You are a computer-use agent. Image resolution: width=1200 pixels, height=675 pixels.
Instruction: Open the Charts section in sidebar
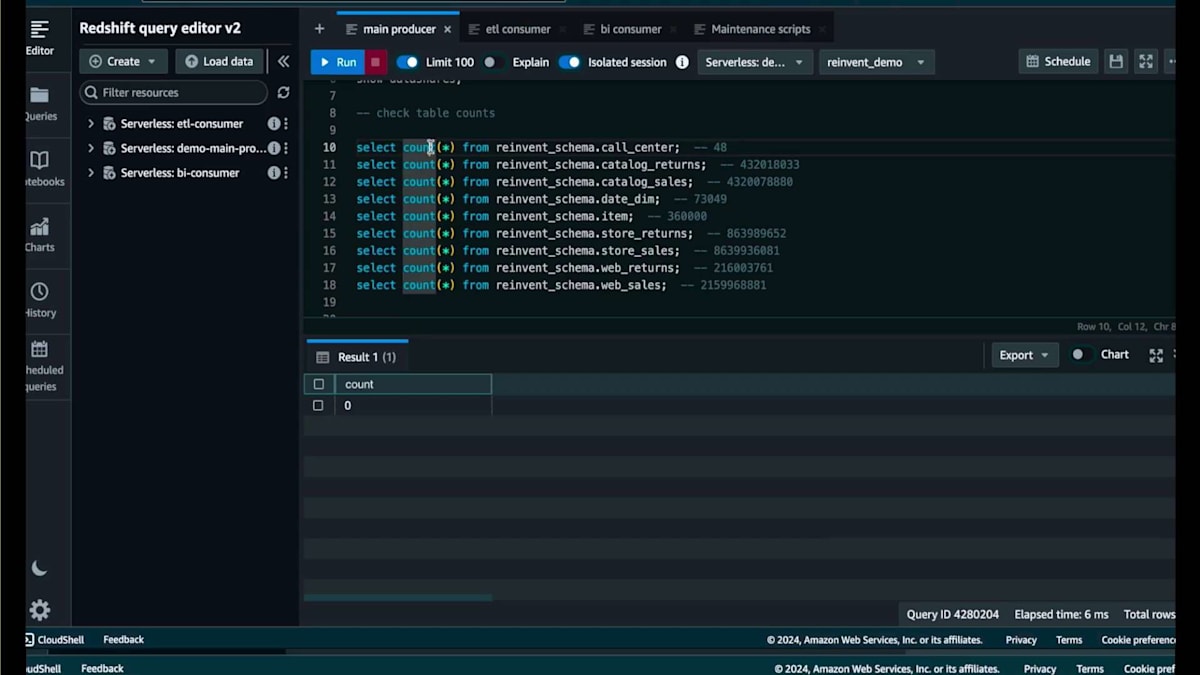tap(40, 235)
